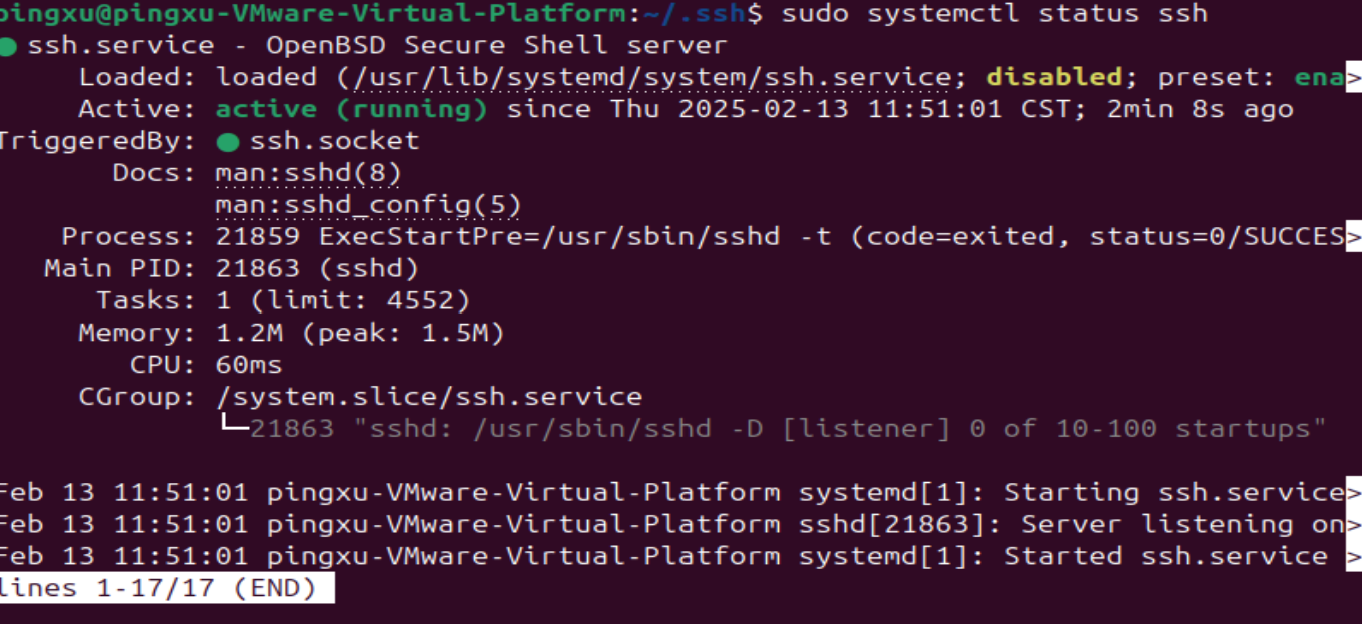Click the 'active (running)' status text
The width and height of the screenshot is (1362, 624).
[352, 109]
